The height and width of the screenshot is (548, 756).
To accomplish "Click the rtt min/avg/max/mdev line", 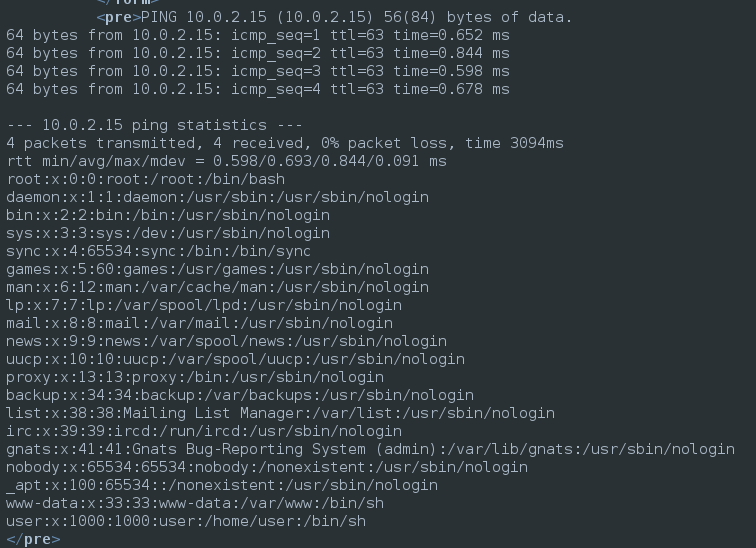I will pyautogui.click(x=226, y=161).
